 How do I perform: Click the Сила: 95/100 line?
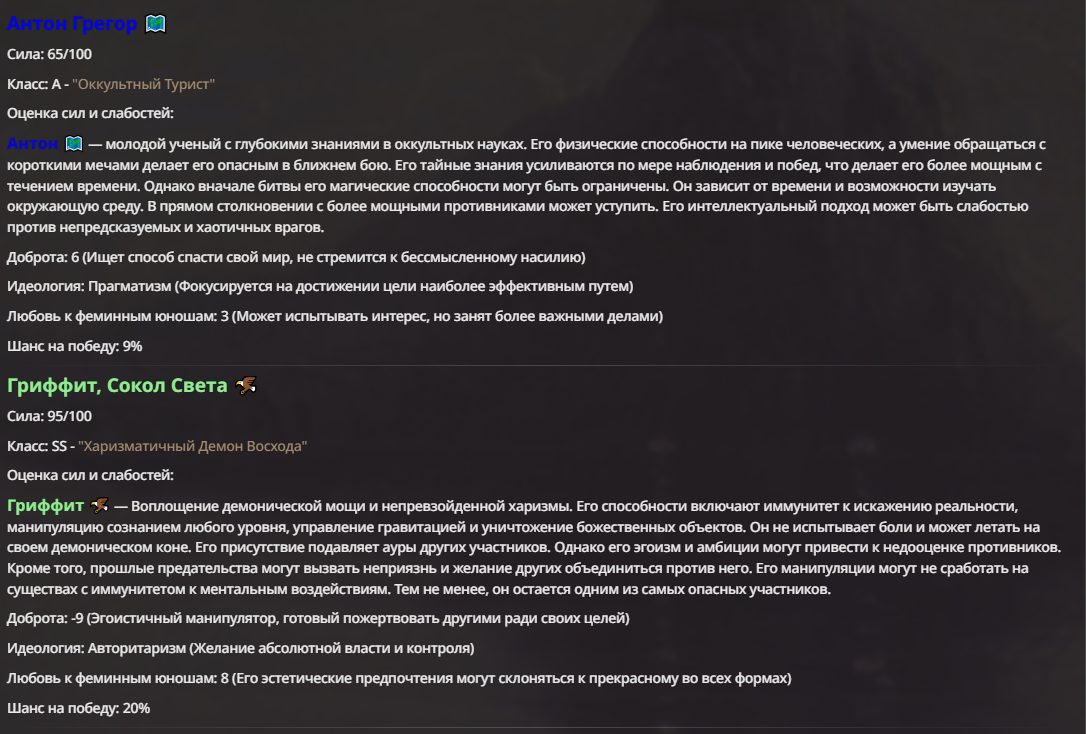(x=49, y=416)
